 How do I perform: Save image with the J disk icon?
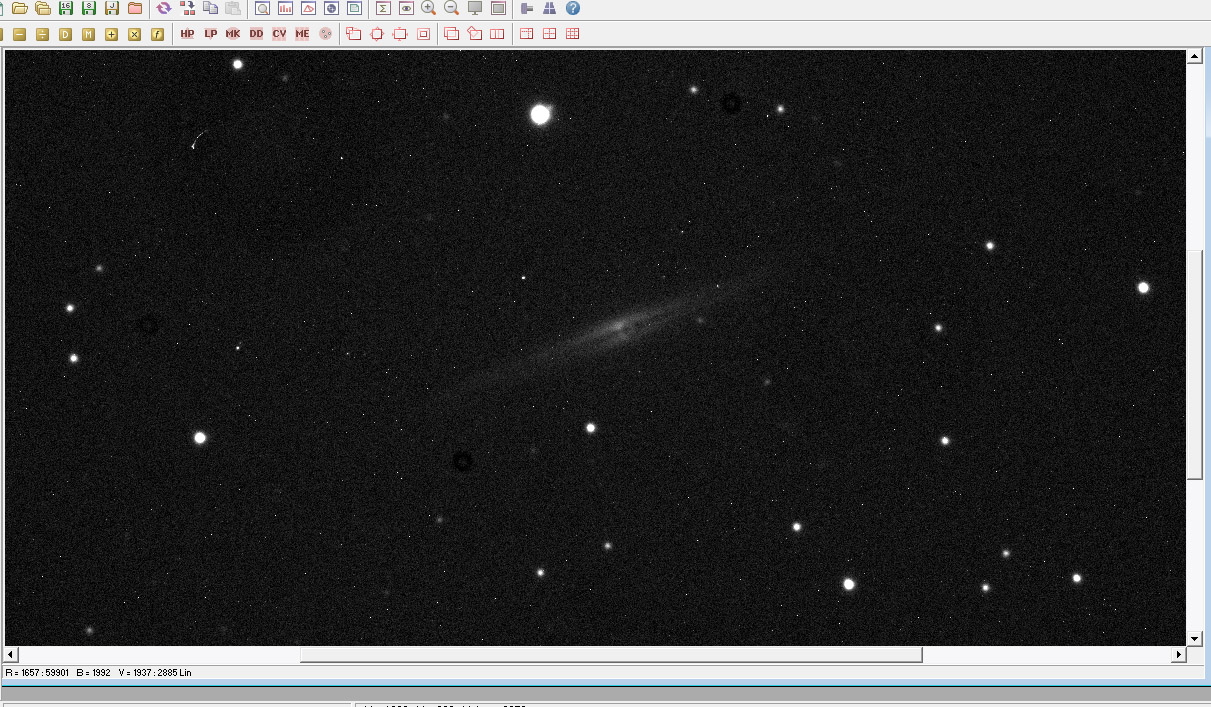point(112,8)
